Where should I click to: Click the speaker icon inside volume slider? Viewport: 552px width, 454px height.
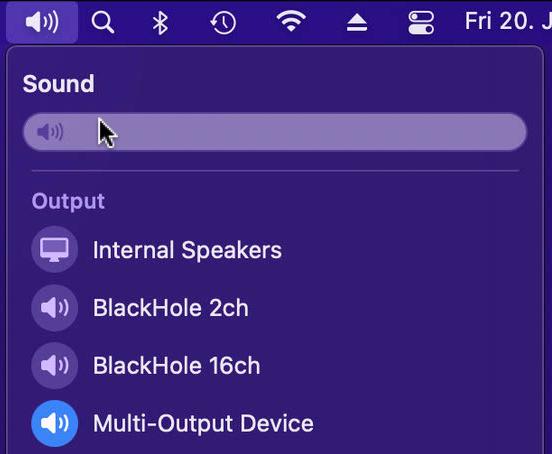tap(50, 132)
